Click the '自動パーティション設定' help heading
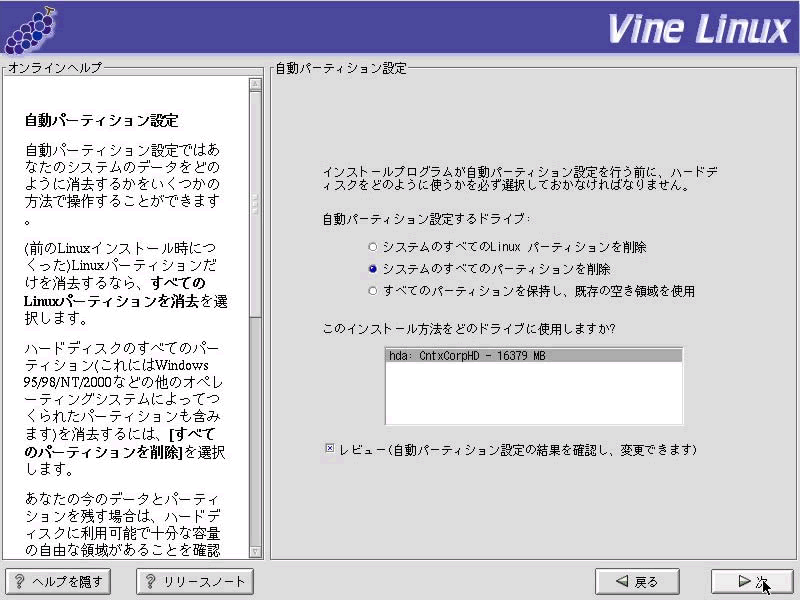Screen dimensions: 800x600 102,120
